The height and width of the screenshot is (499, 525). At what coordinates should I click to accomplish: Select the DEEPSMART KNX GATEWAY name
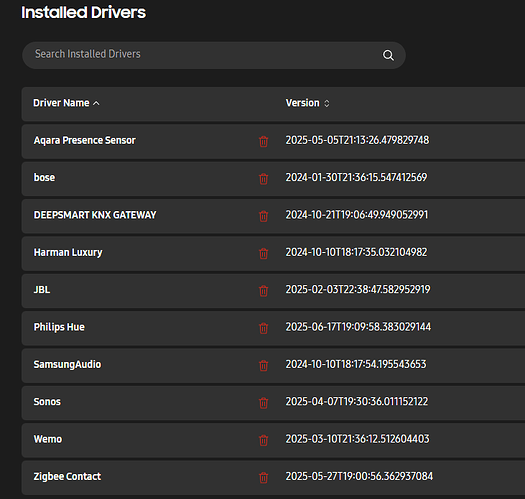click(95, 215)
